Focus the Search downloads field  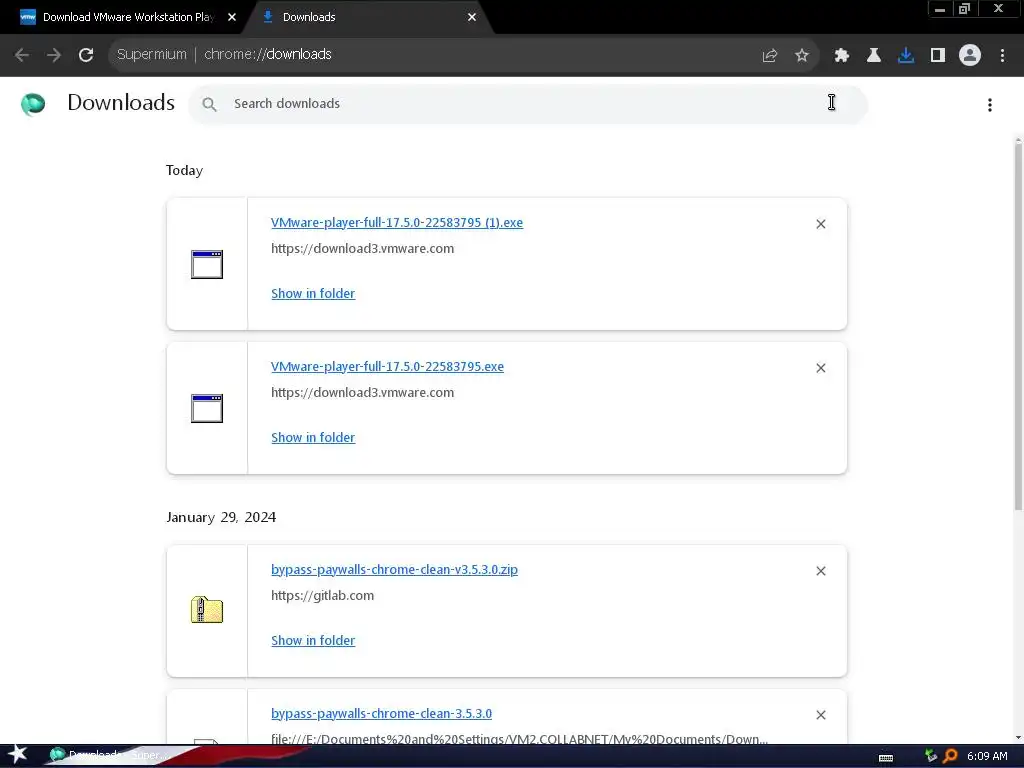tap(528, 104)
